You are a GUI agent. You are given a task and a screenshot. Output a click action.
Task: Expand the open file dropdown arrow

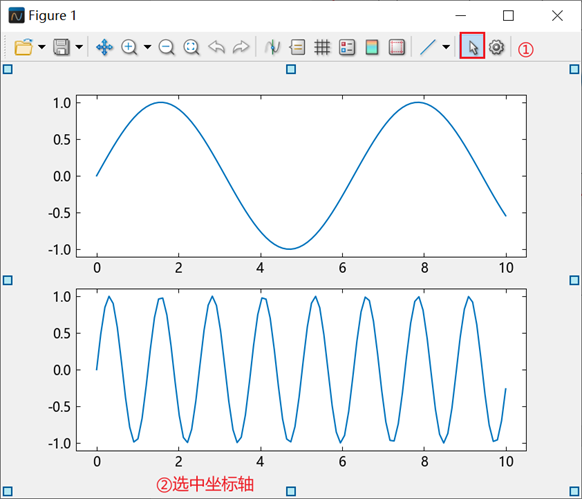click(x=42, y=47)
